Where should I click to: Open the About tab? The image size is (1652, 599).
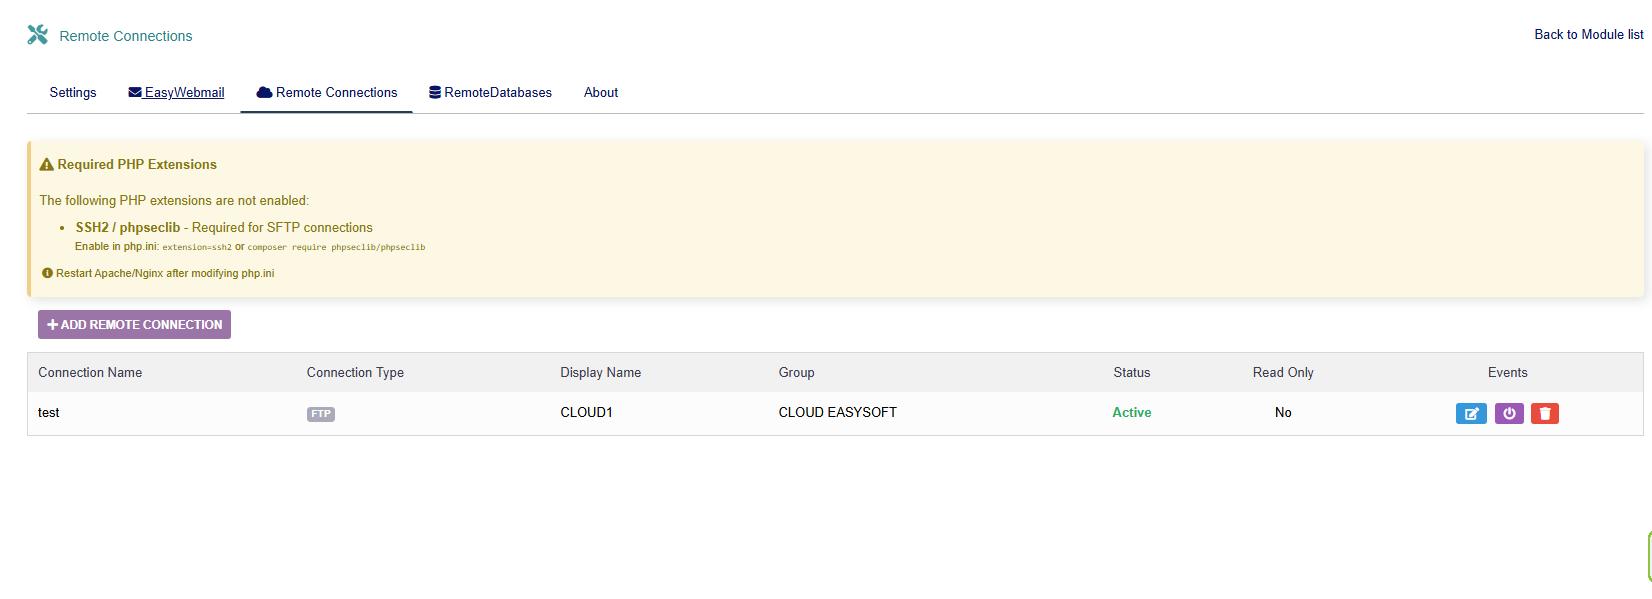point(601,92)
